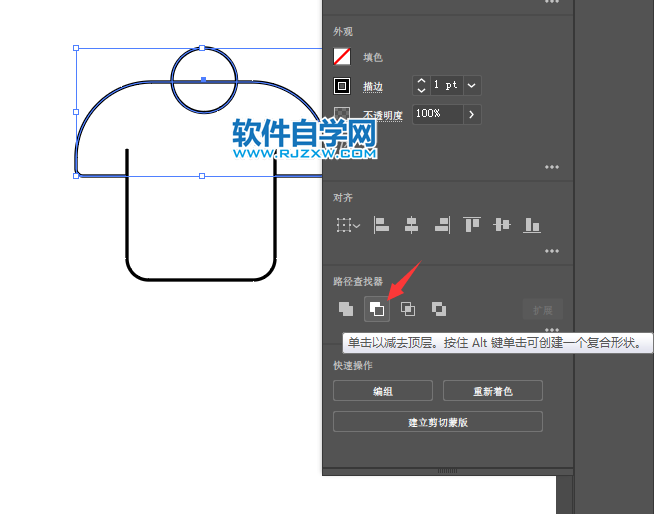The image size is (654, 514).
Task: Click the Recolor (重新着色) button
Action: click(x=493, y=391)
